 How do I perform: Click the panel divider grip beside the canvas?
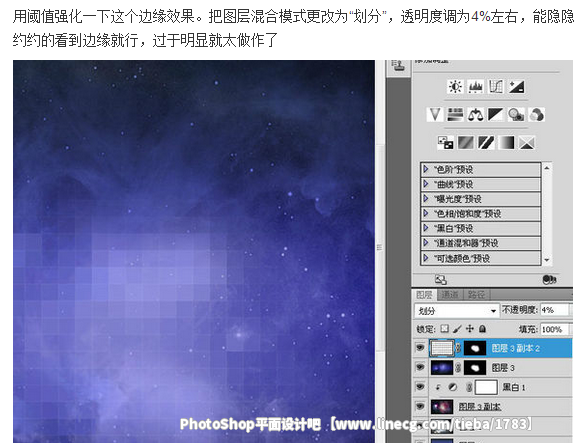380,248
